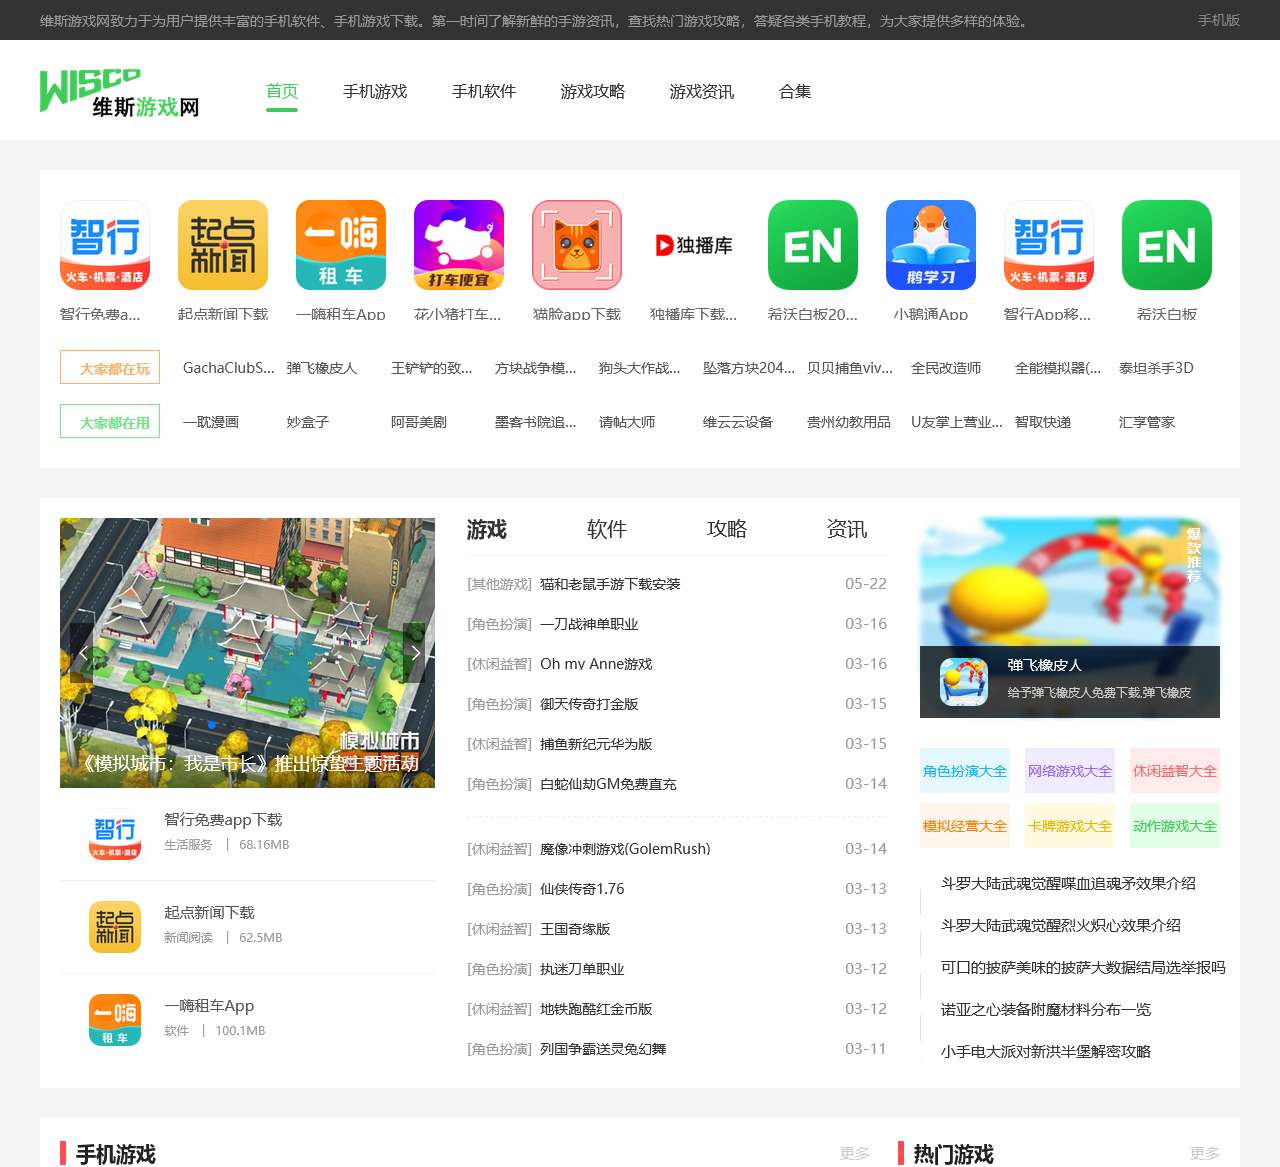This screenshot has height=1167, width=1280.
Task: Go to the 首页 navigation item
Action: 282,91
